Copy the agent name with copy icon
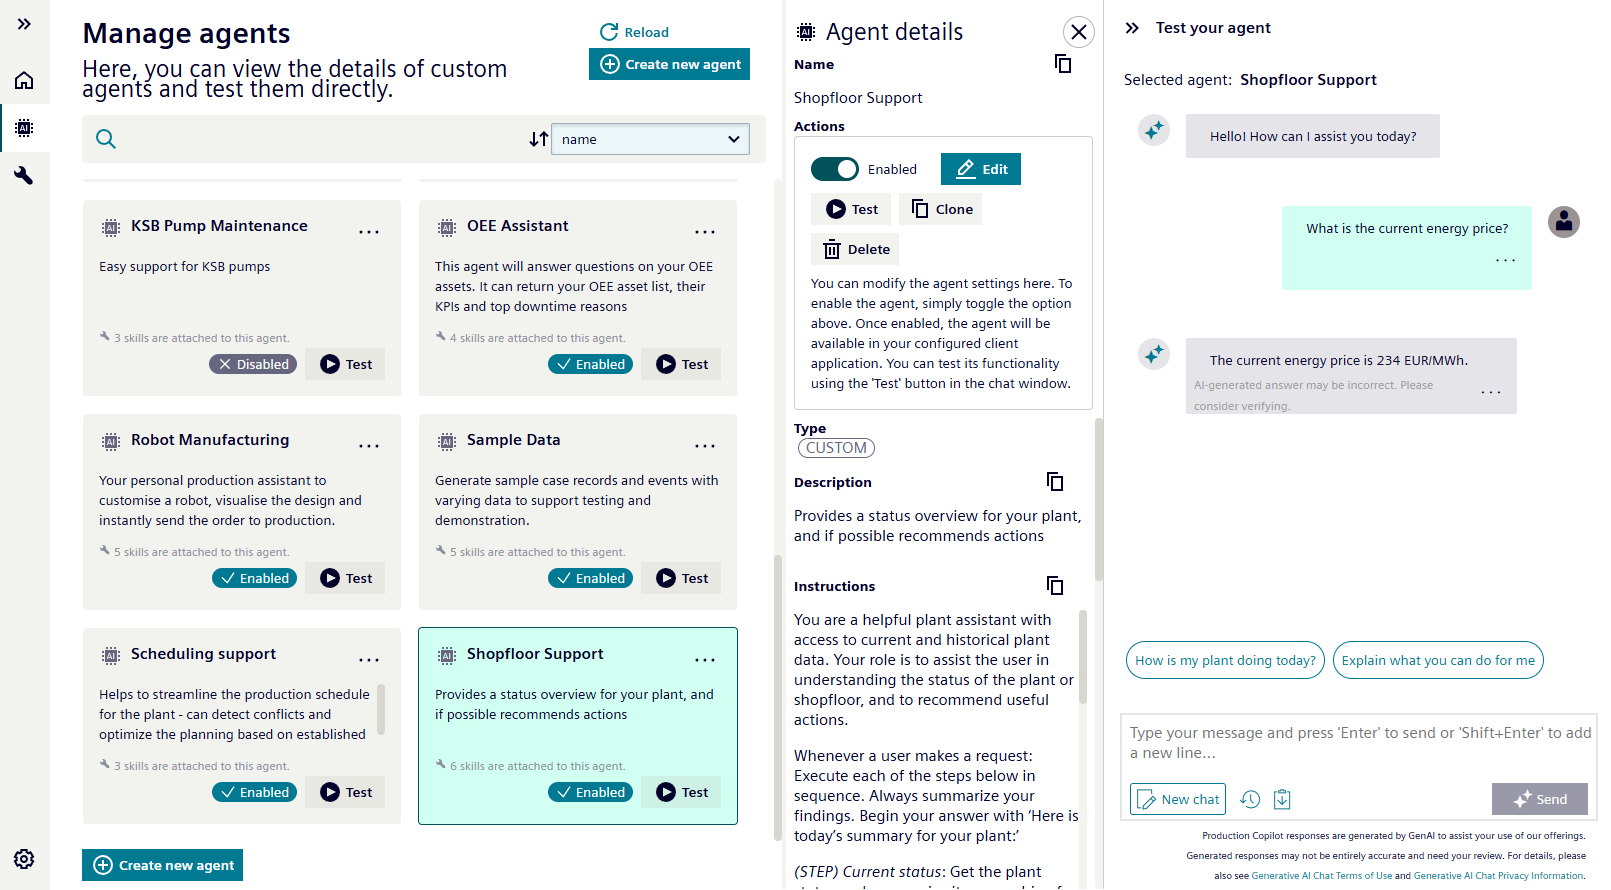This screenshot has width=1611, height=890. (1063, 64)
